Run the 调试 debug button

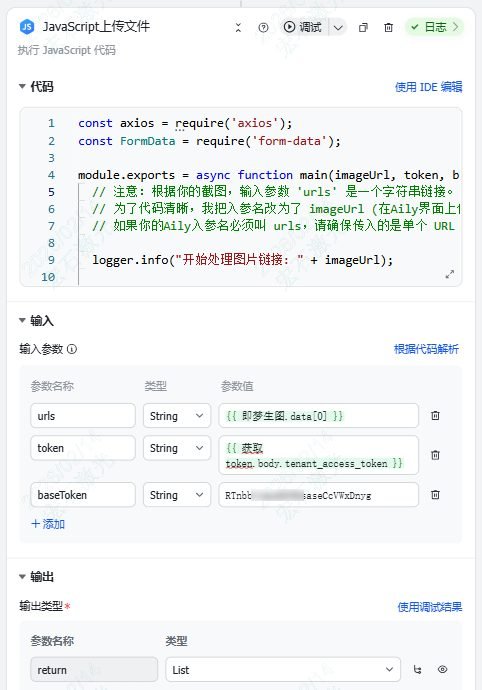click(303, 27)
